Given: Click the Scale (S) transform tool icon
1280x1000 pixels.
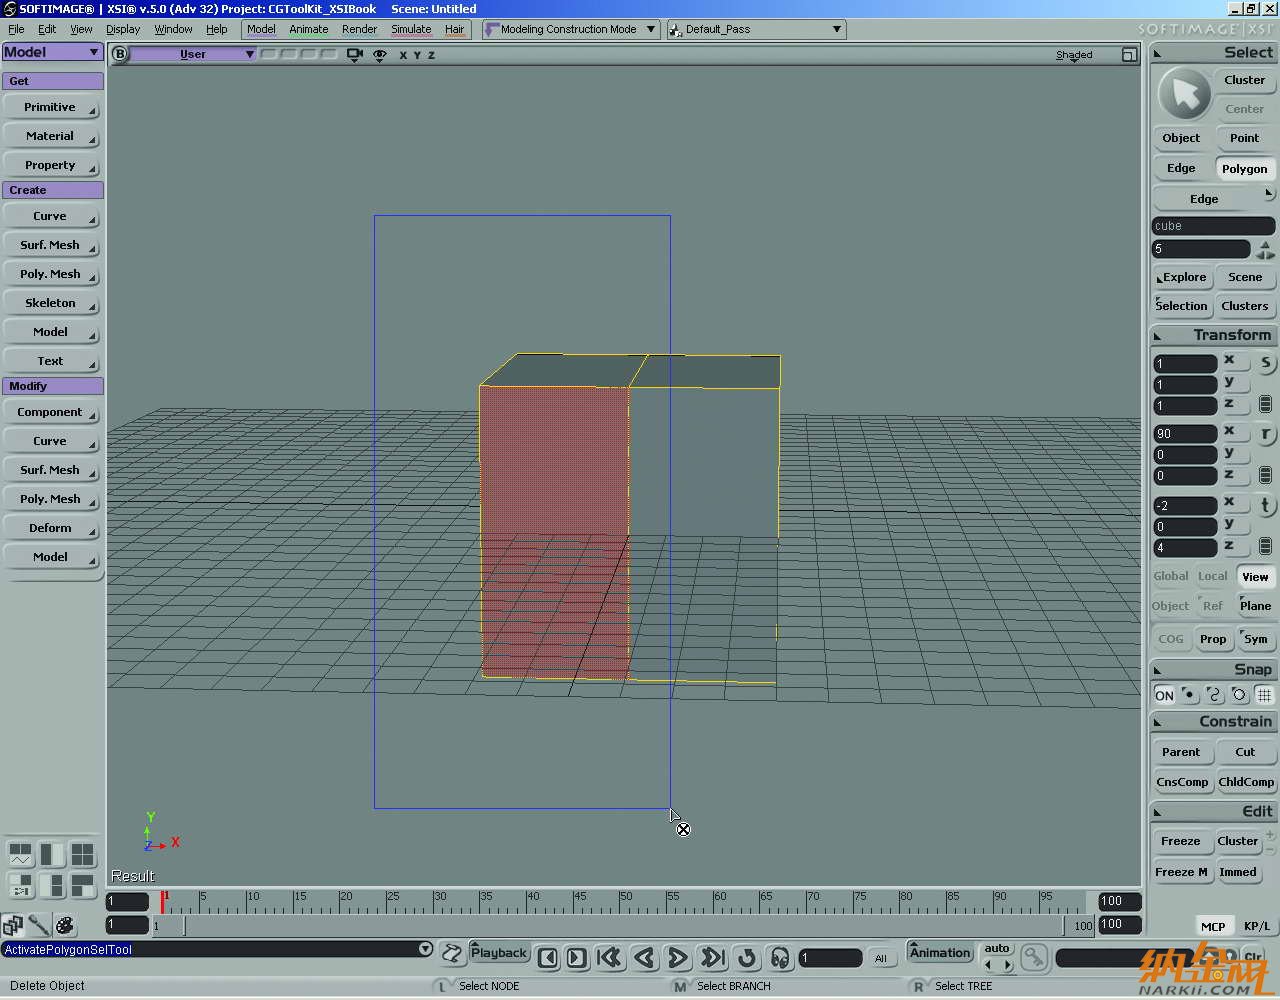Looking at the screenshot, I should [1265, 363].
